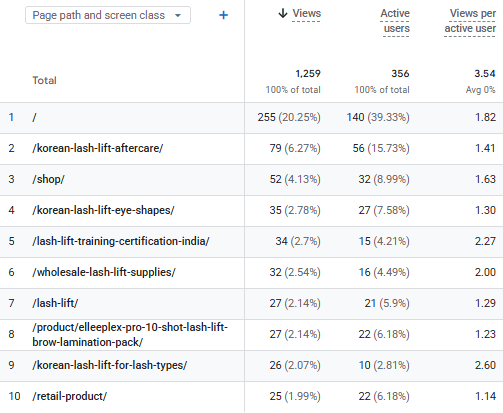Click the /lash-lift-training-certification-india/ page path
This screenshot has width=503, height=413.
pyautogui.click(x=121, y=241)
